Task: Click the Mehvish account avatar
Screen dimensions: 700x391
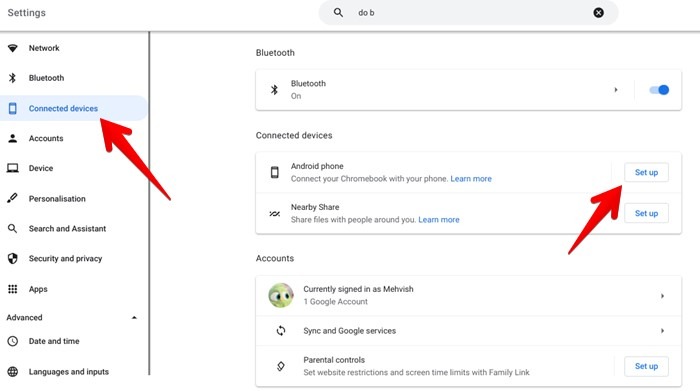Action: tap(281, 295)
